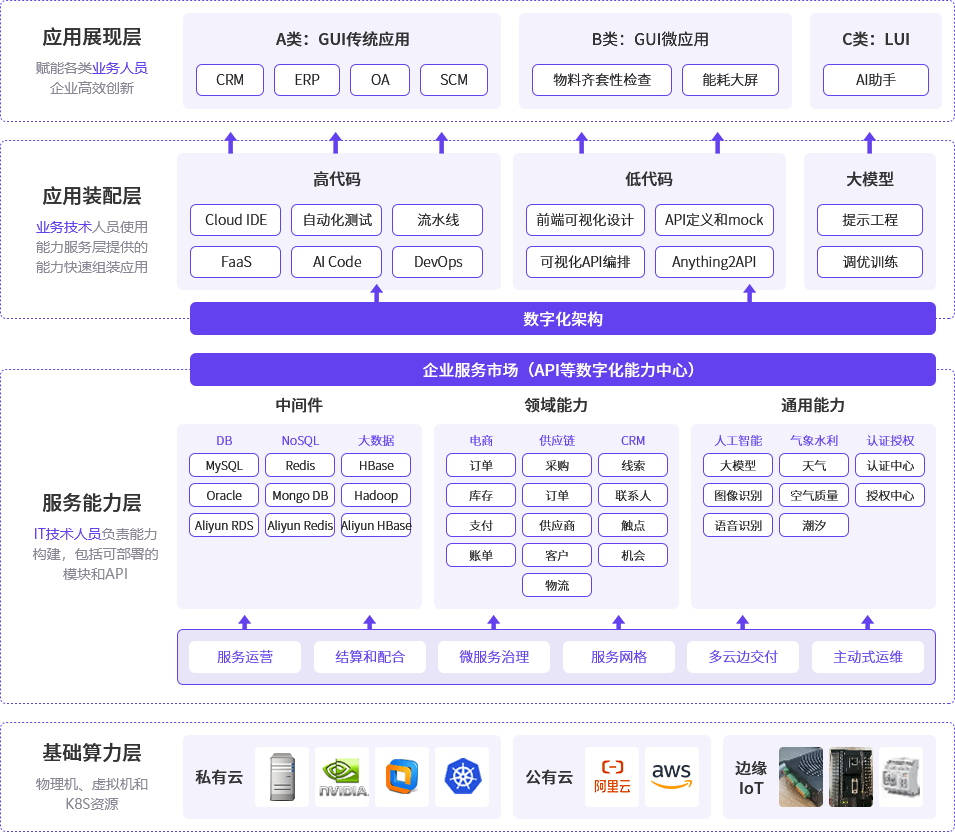
Task: Select the AI助手 box under C类 LUI
Action: point(875,80)
